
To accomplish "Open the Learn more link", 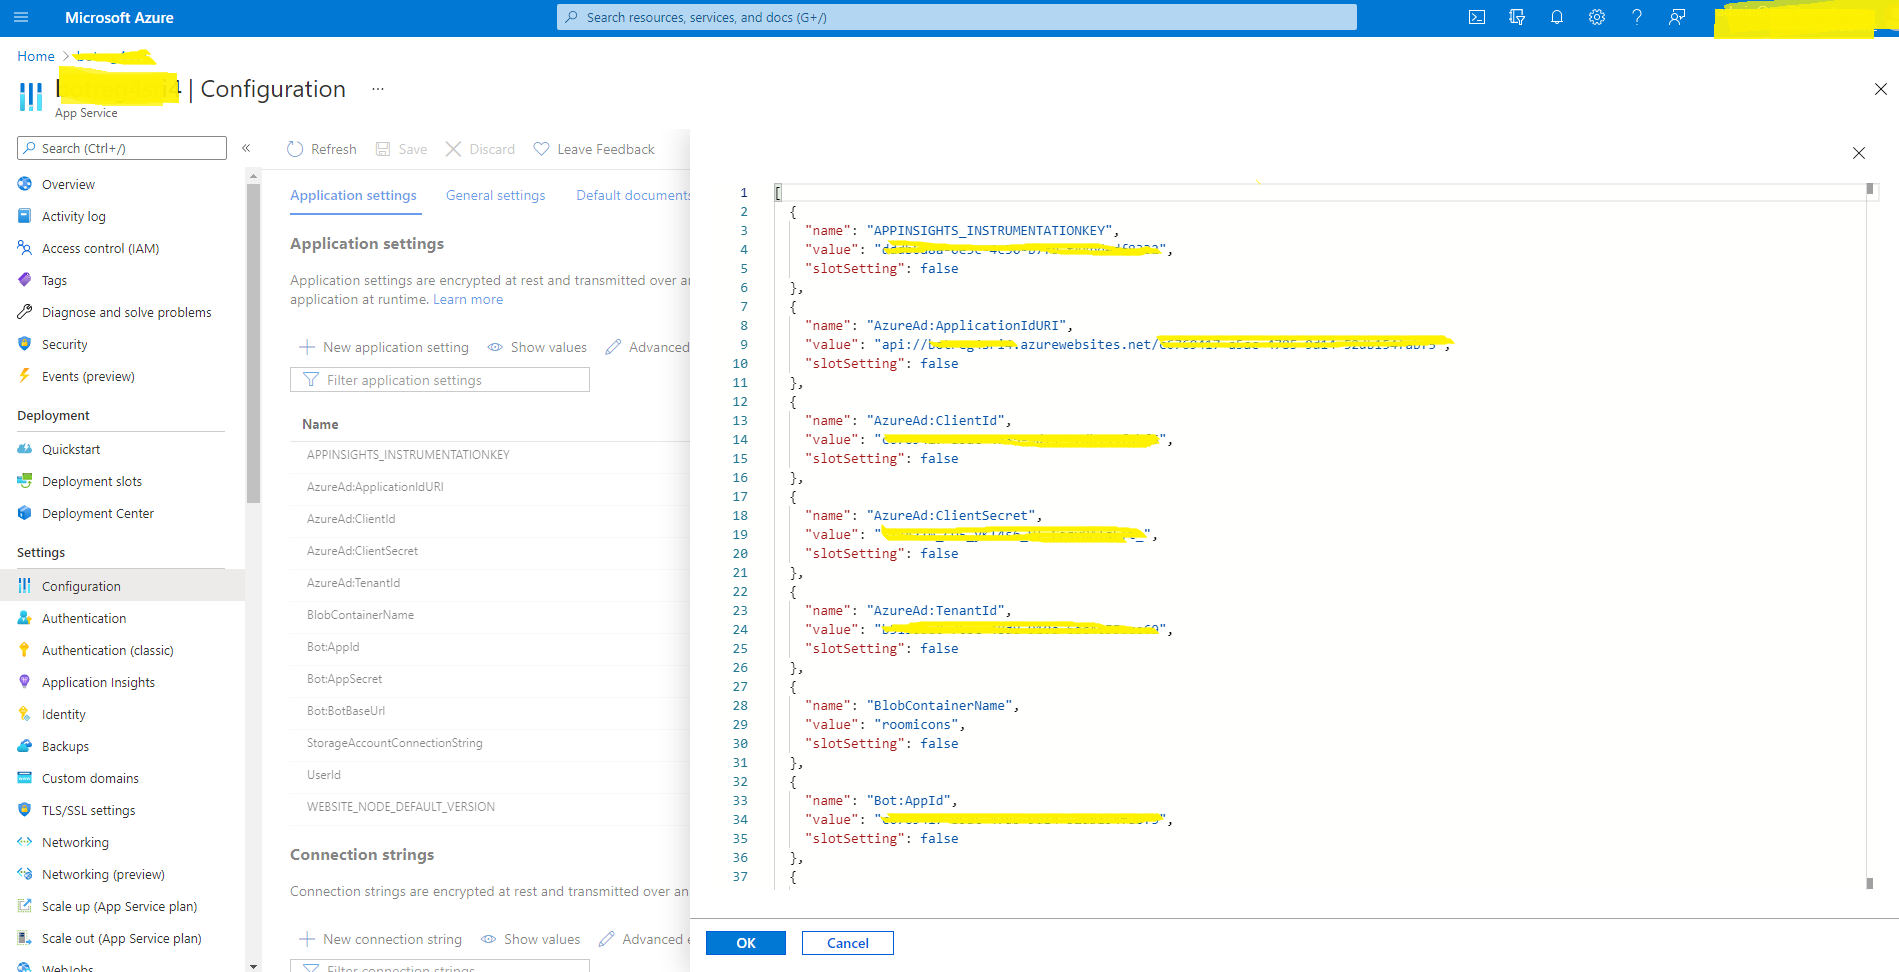I will [x=468, y=299].
